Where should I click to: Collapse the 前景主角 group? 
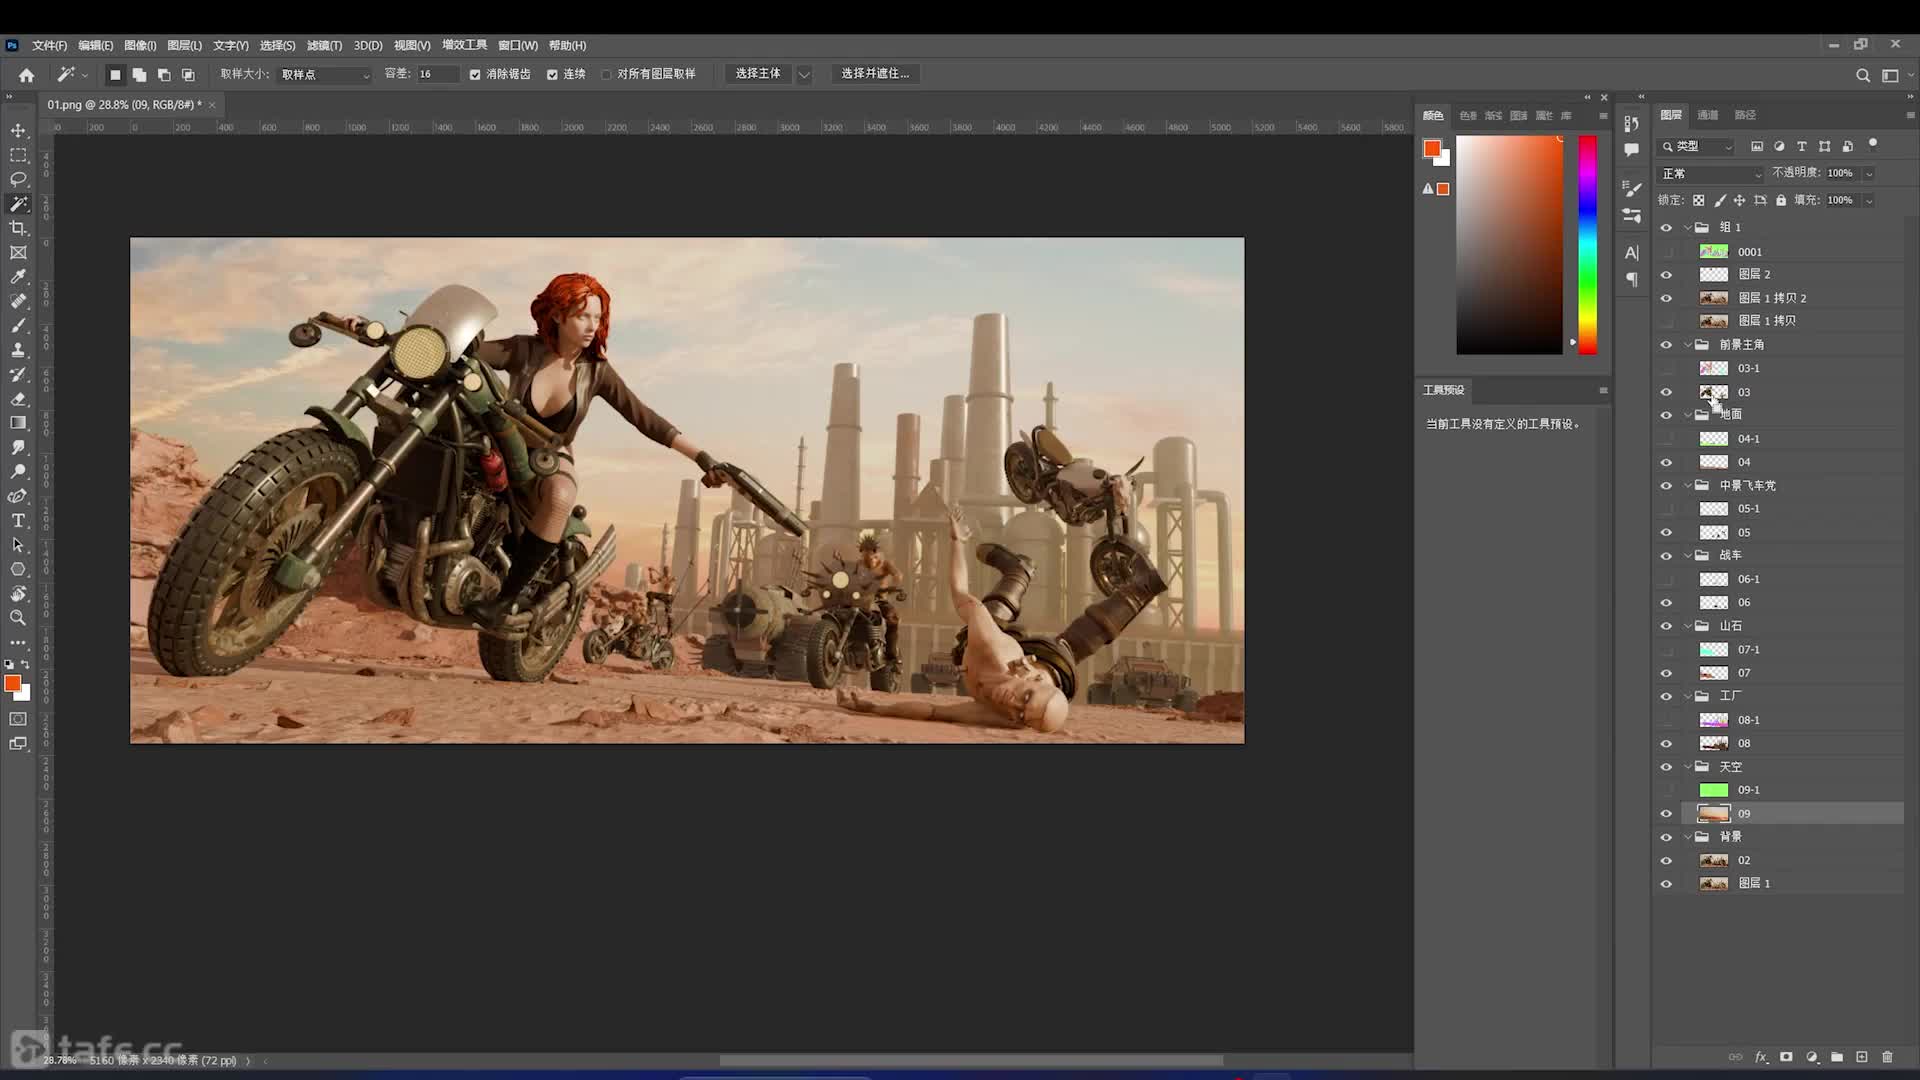click(1688, 345)
